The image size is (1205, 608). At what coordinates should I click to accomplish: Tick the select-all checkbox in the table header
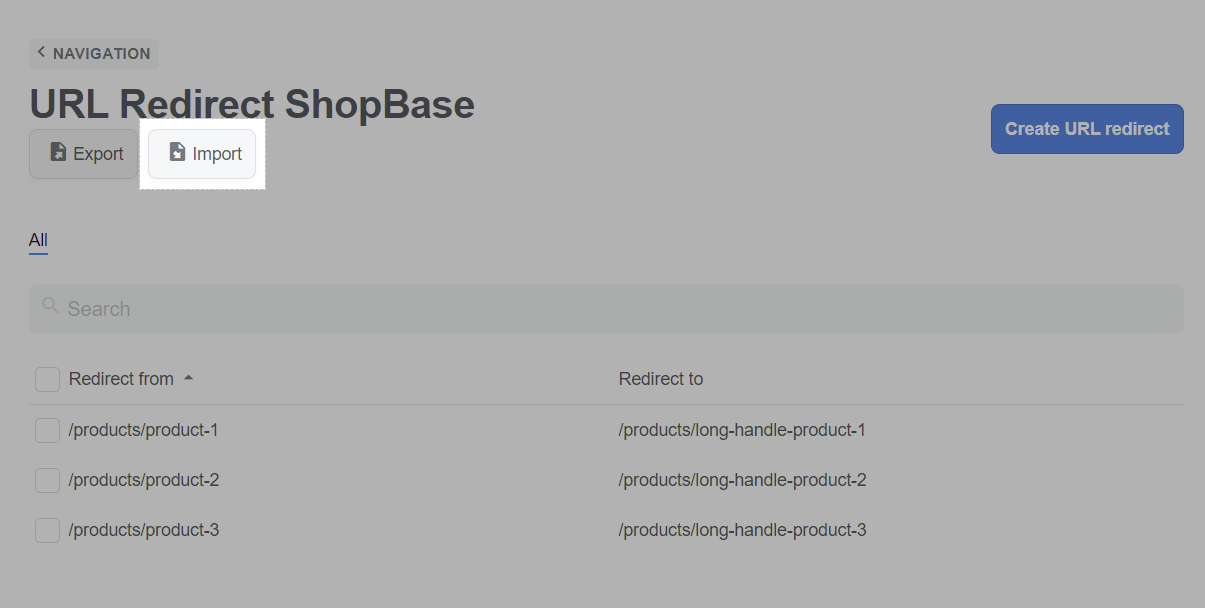47,379
